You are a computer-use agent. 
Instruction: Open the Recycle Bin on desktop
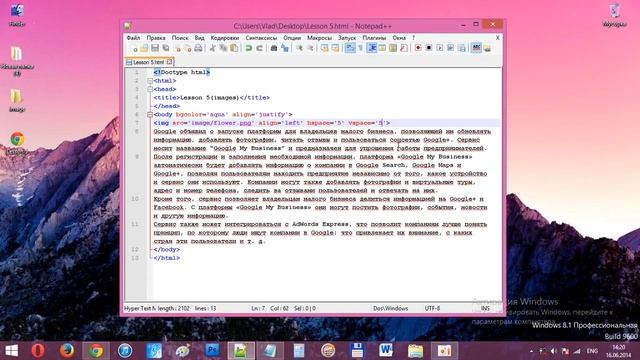click(x=614, y=16)
